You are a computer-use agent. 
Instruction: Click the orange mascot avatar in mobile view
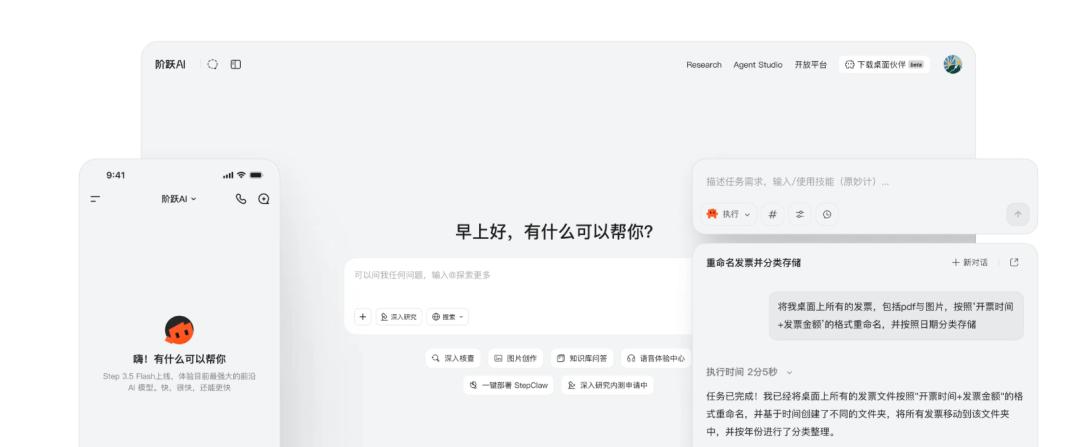pos(179,330)
